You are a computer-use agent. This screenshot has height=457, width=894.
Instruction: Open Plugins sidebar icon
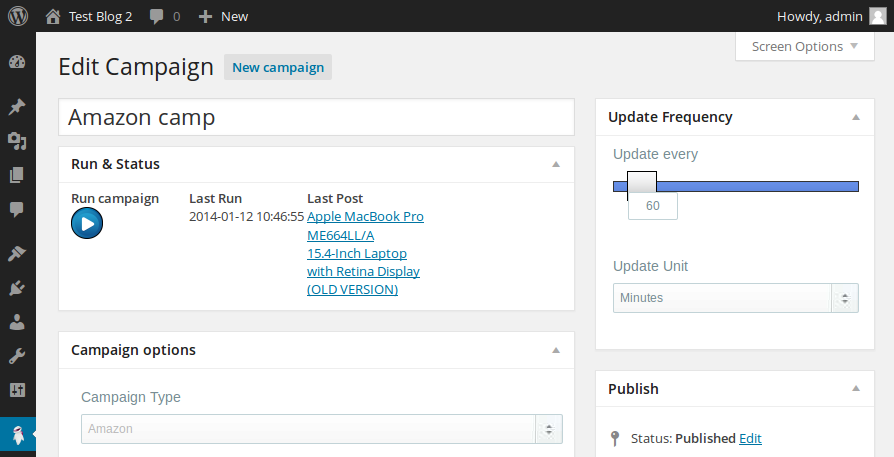[17, 288]
